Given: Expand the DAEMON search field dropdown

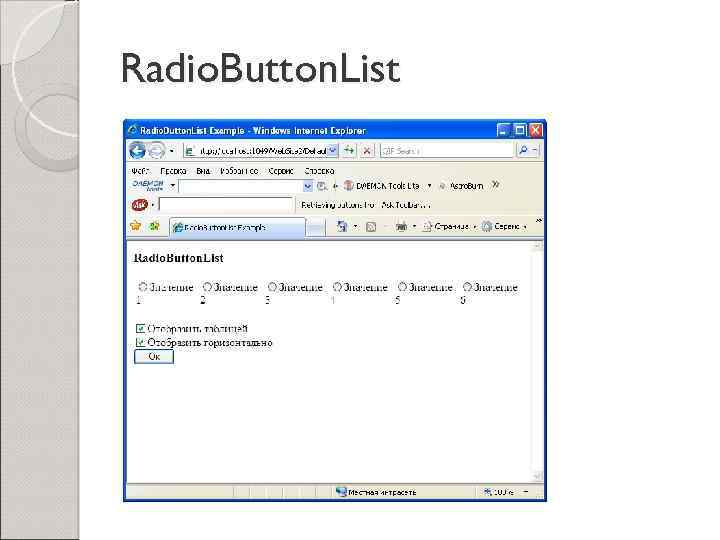Looking at the screenshot, I should [308, 186].
